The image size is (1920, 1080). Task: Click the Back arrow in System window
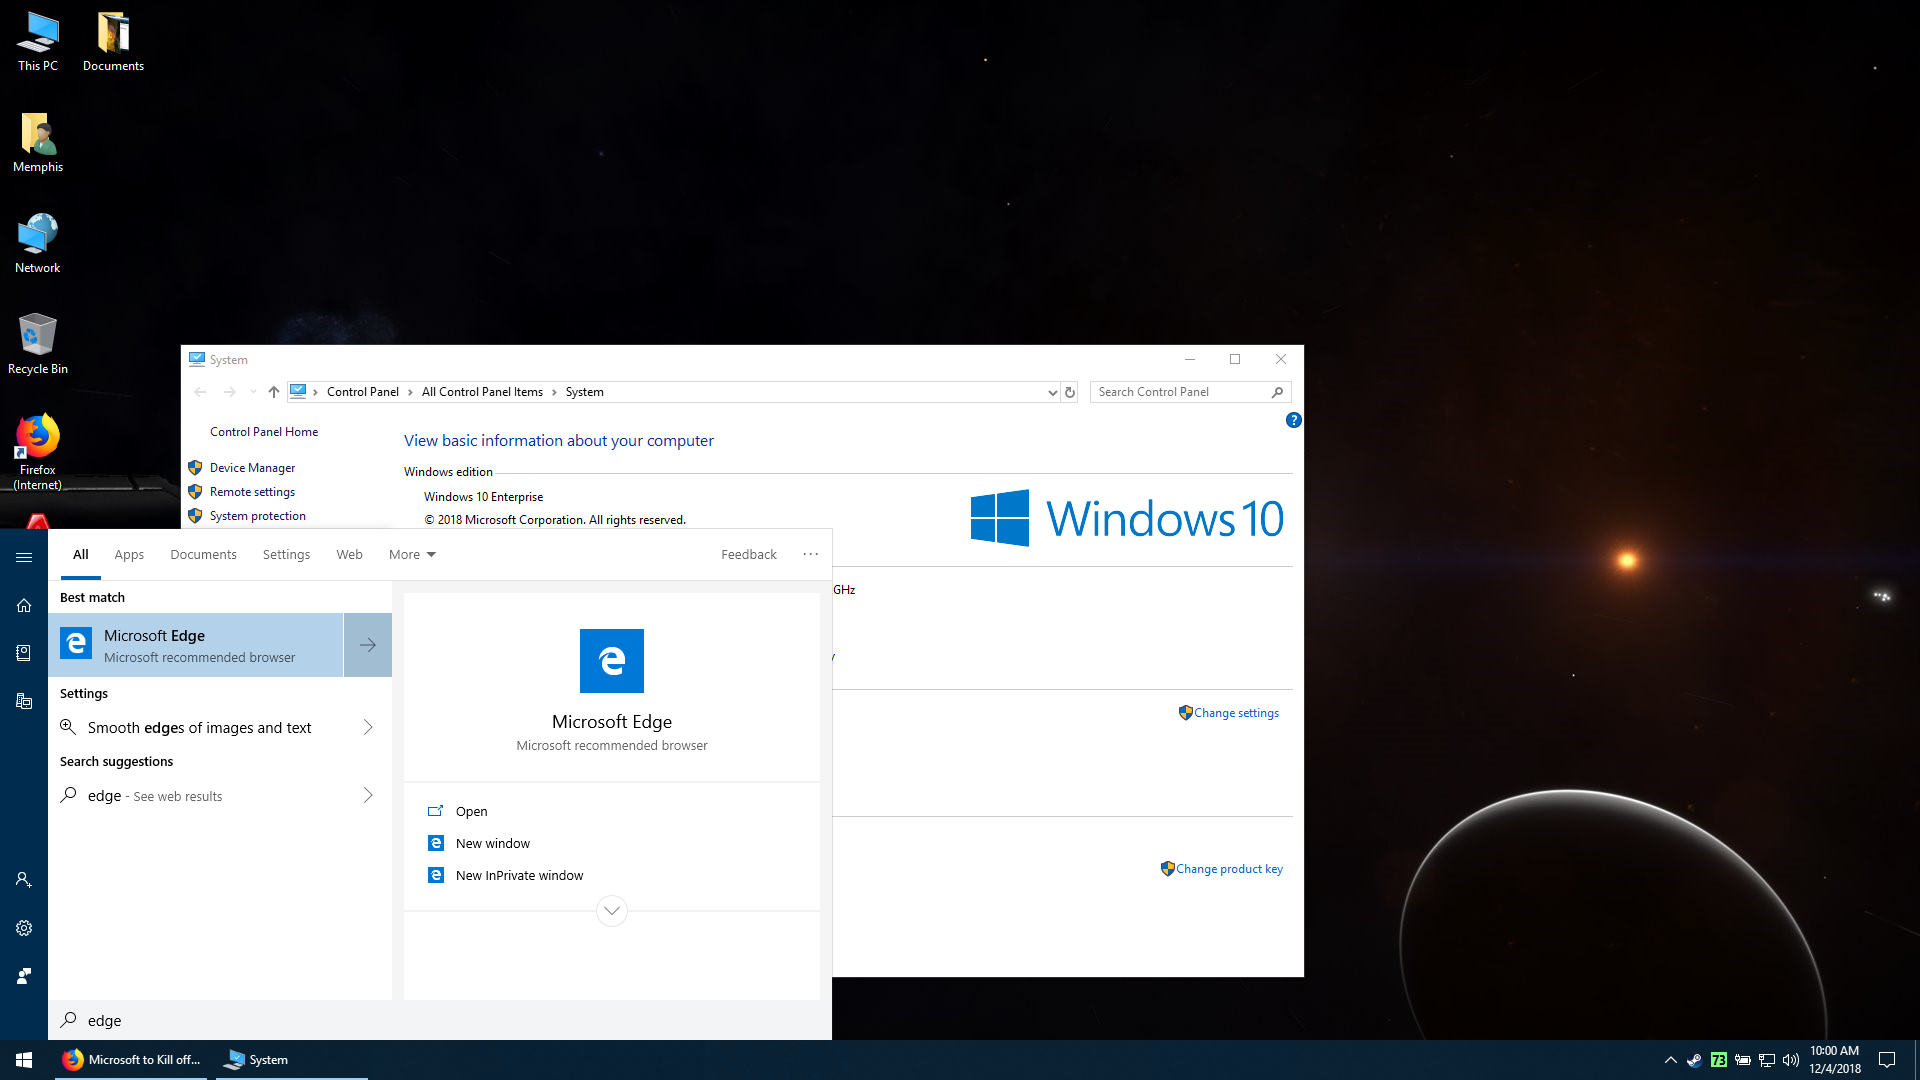pyautogui.click(x=200, y=392)
